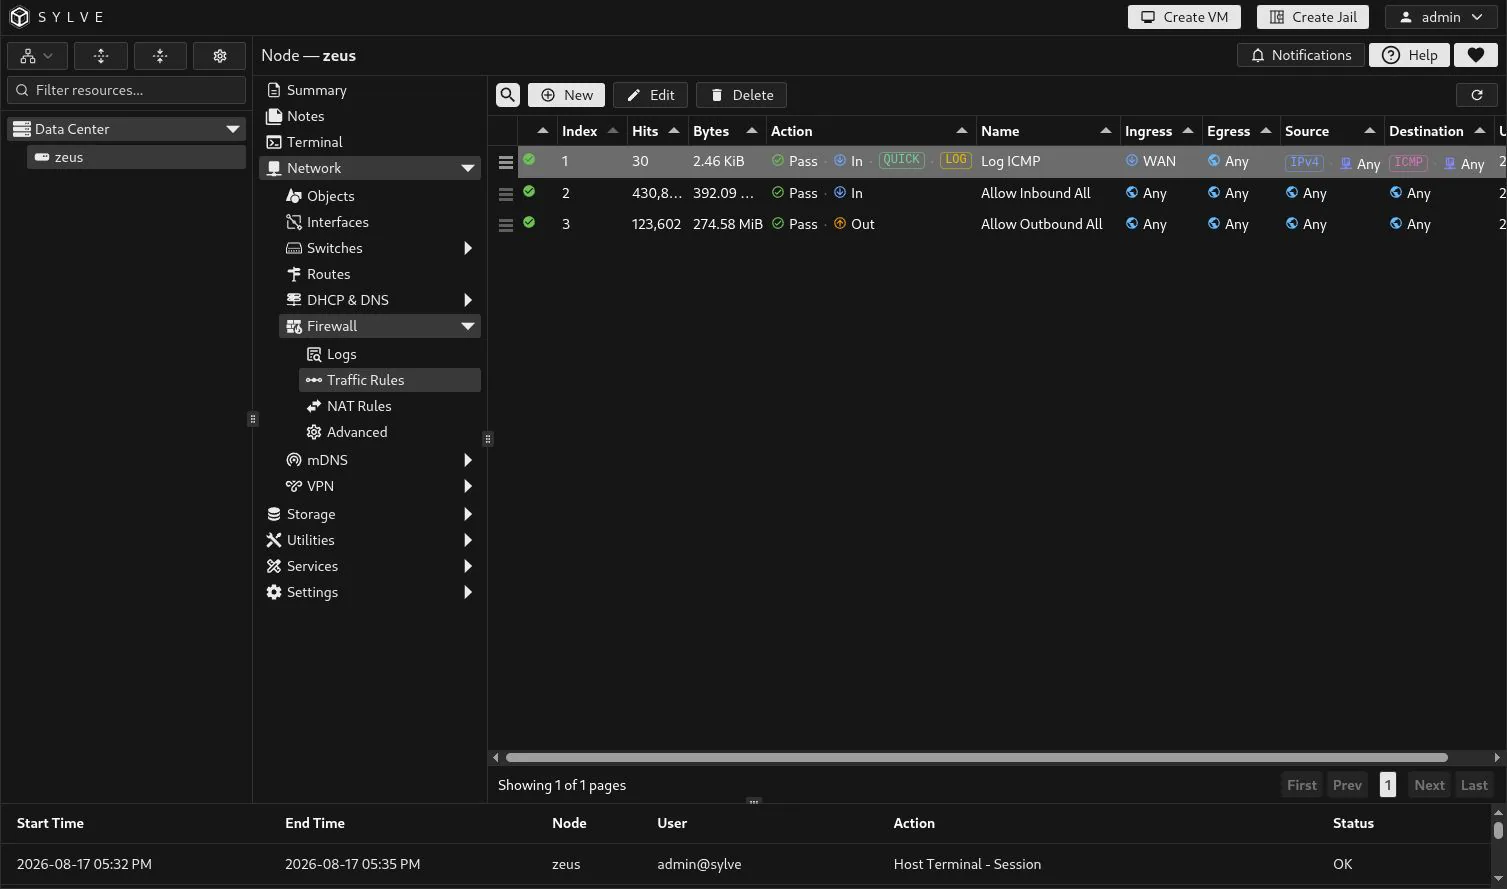Click page 1 in pagination
Screen dimensions: 1507x889
pyautogui.click(x=1387, y=785)
